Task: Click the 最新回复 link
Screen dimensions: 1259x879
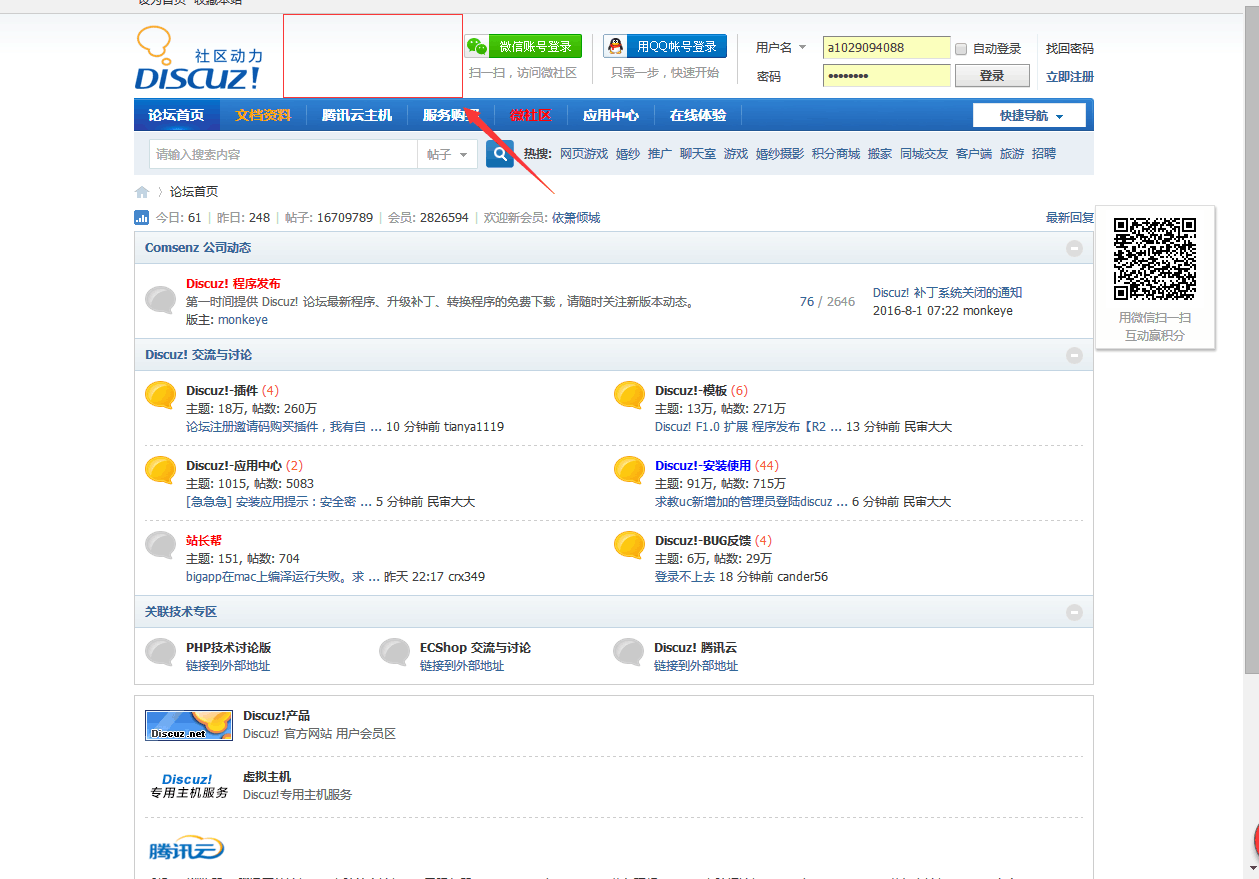Action: coord(1070,218)
